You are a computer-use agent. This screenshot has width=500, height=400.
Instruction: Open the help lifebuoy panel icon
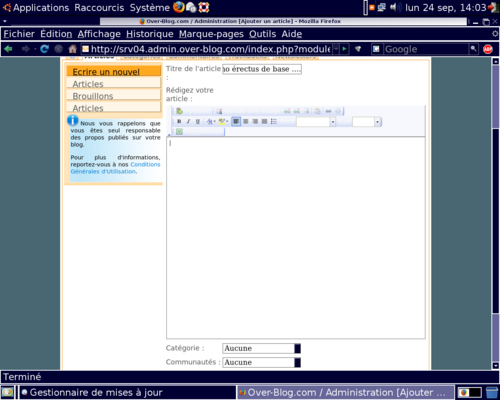pyautogui.click(x=204, y=7)
